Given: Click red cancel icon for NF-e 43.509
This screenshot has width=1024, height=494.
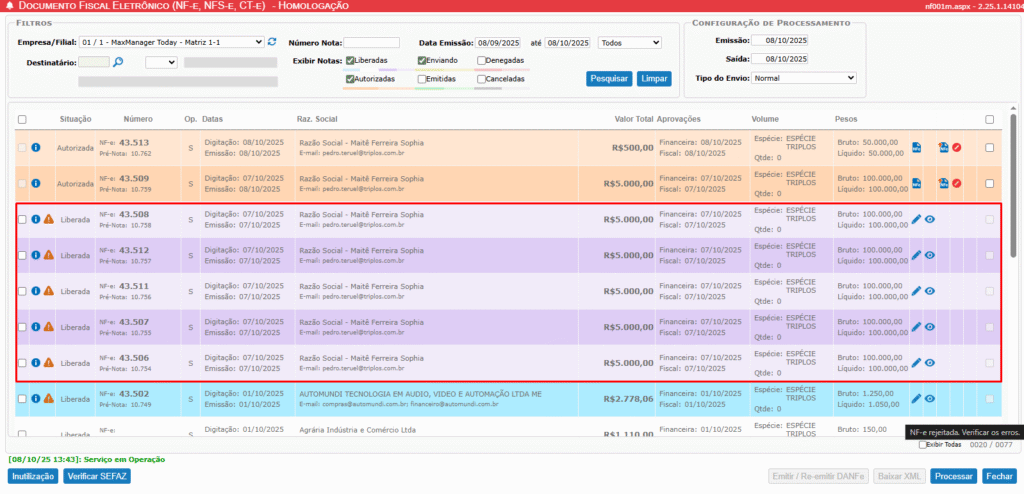Looking at the screenshot, I should (x=956, y=184).
